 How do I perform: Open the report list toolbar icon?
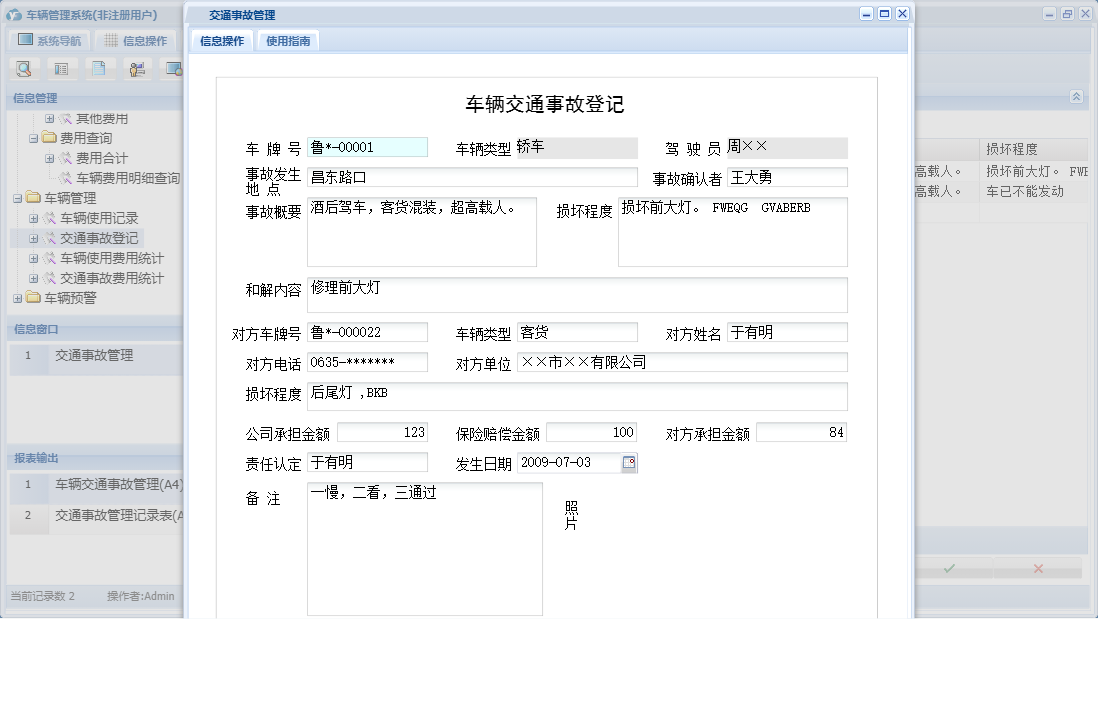click(62, 68)
